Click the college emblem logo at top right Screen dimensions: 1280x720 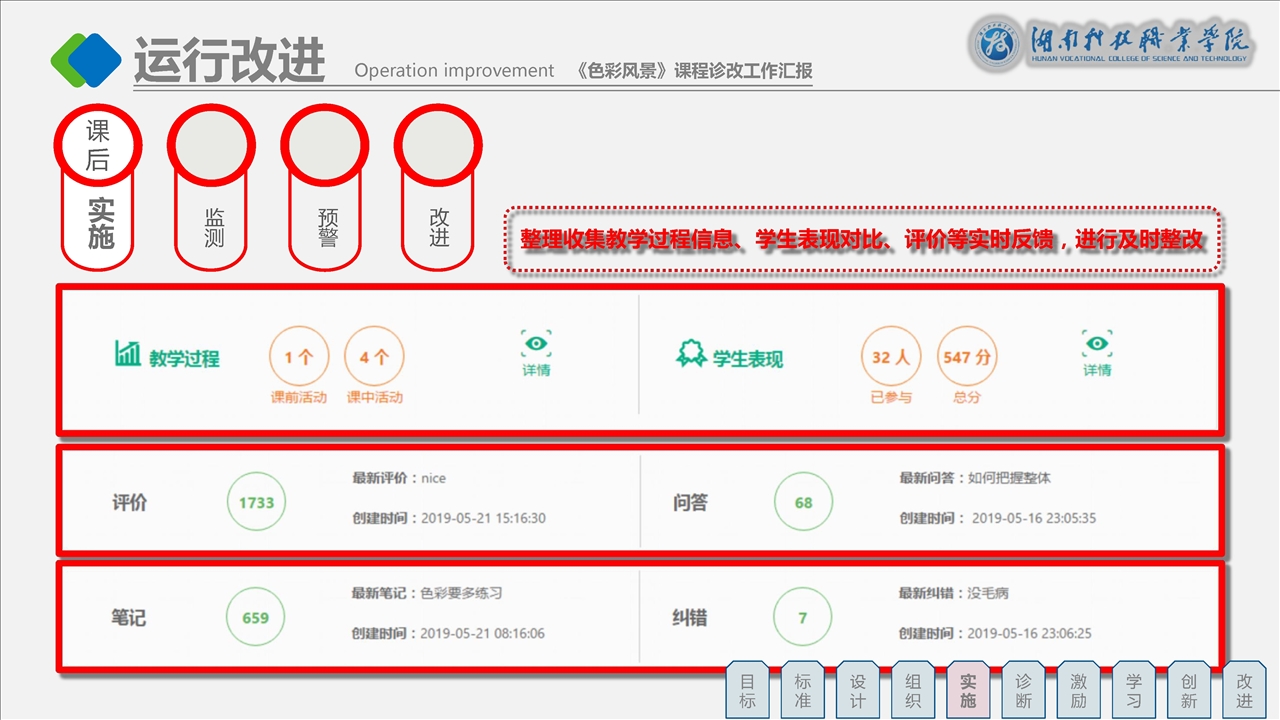pos(996,43)
